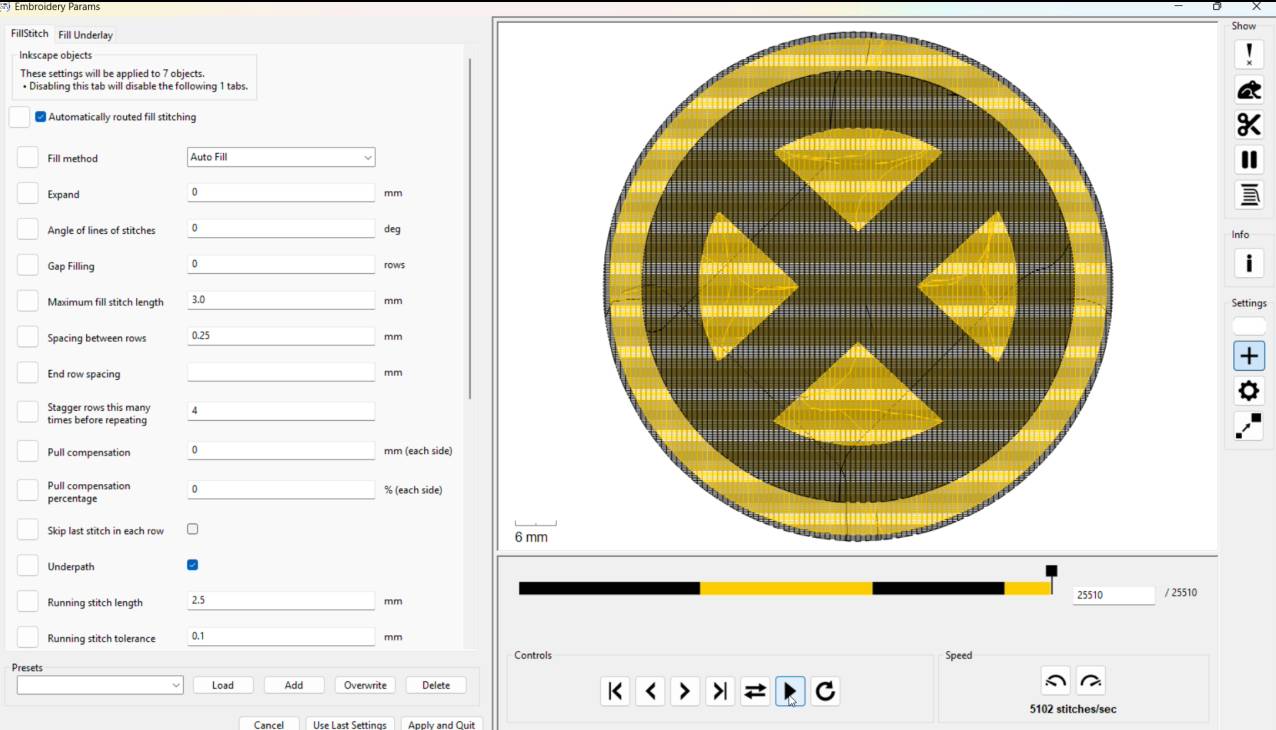This screenshot has height=730, width=1276.
Task: Click the Stagger rows field showing 4
Action: [x=281, y=411]
